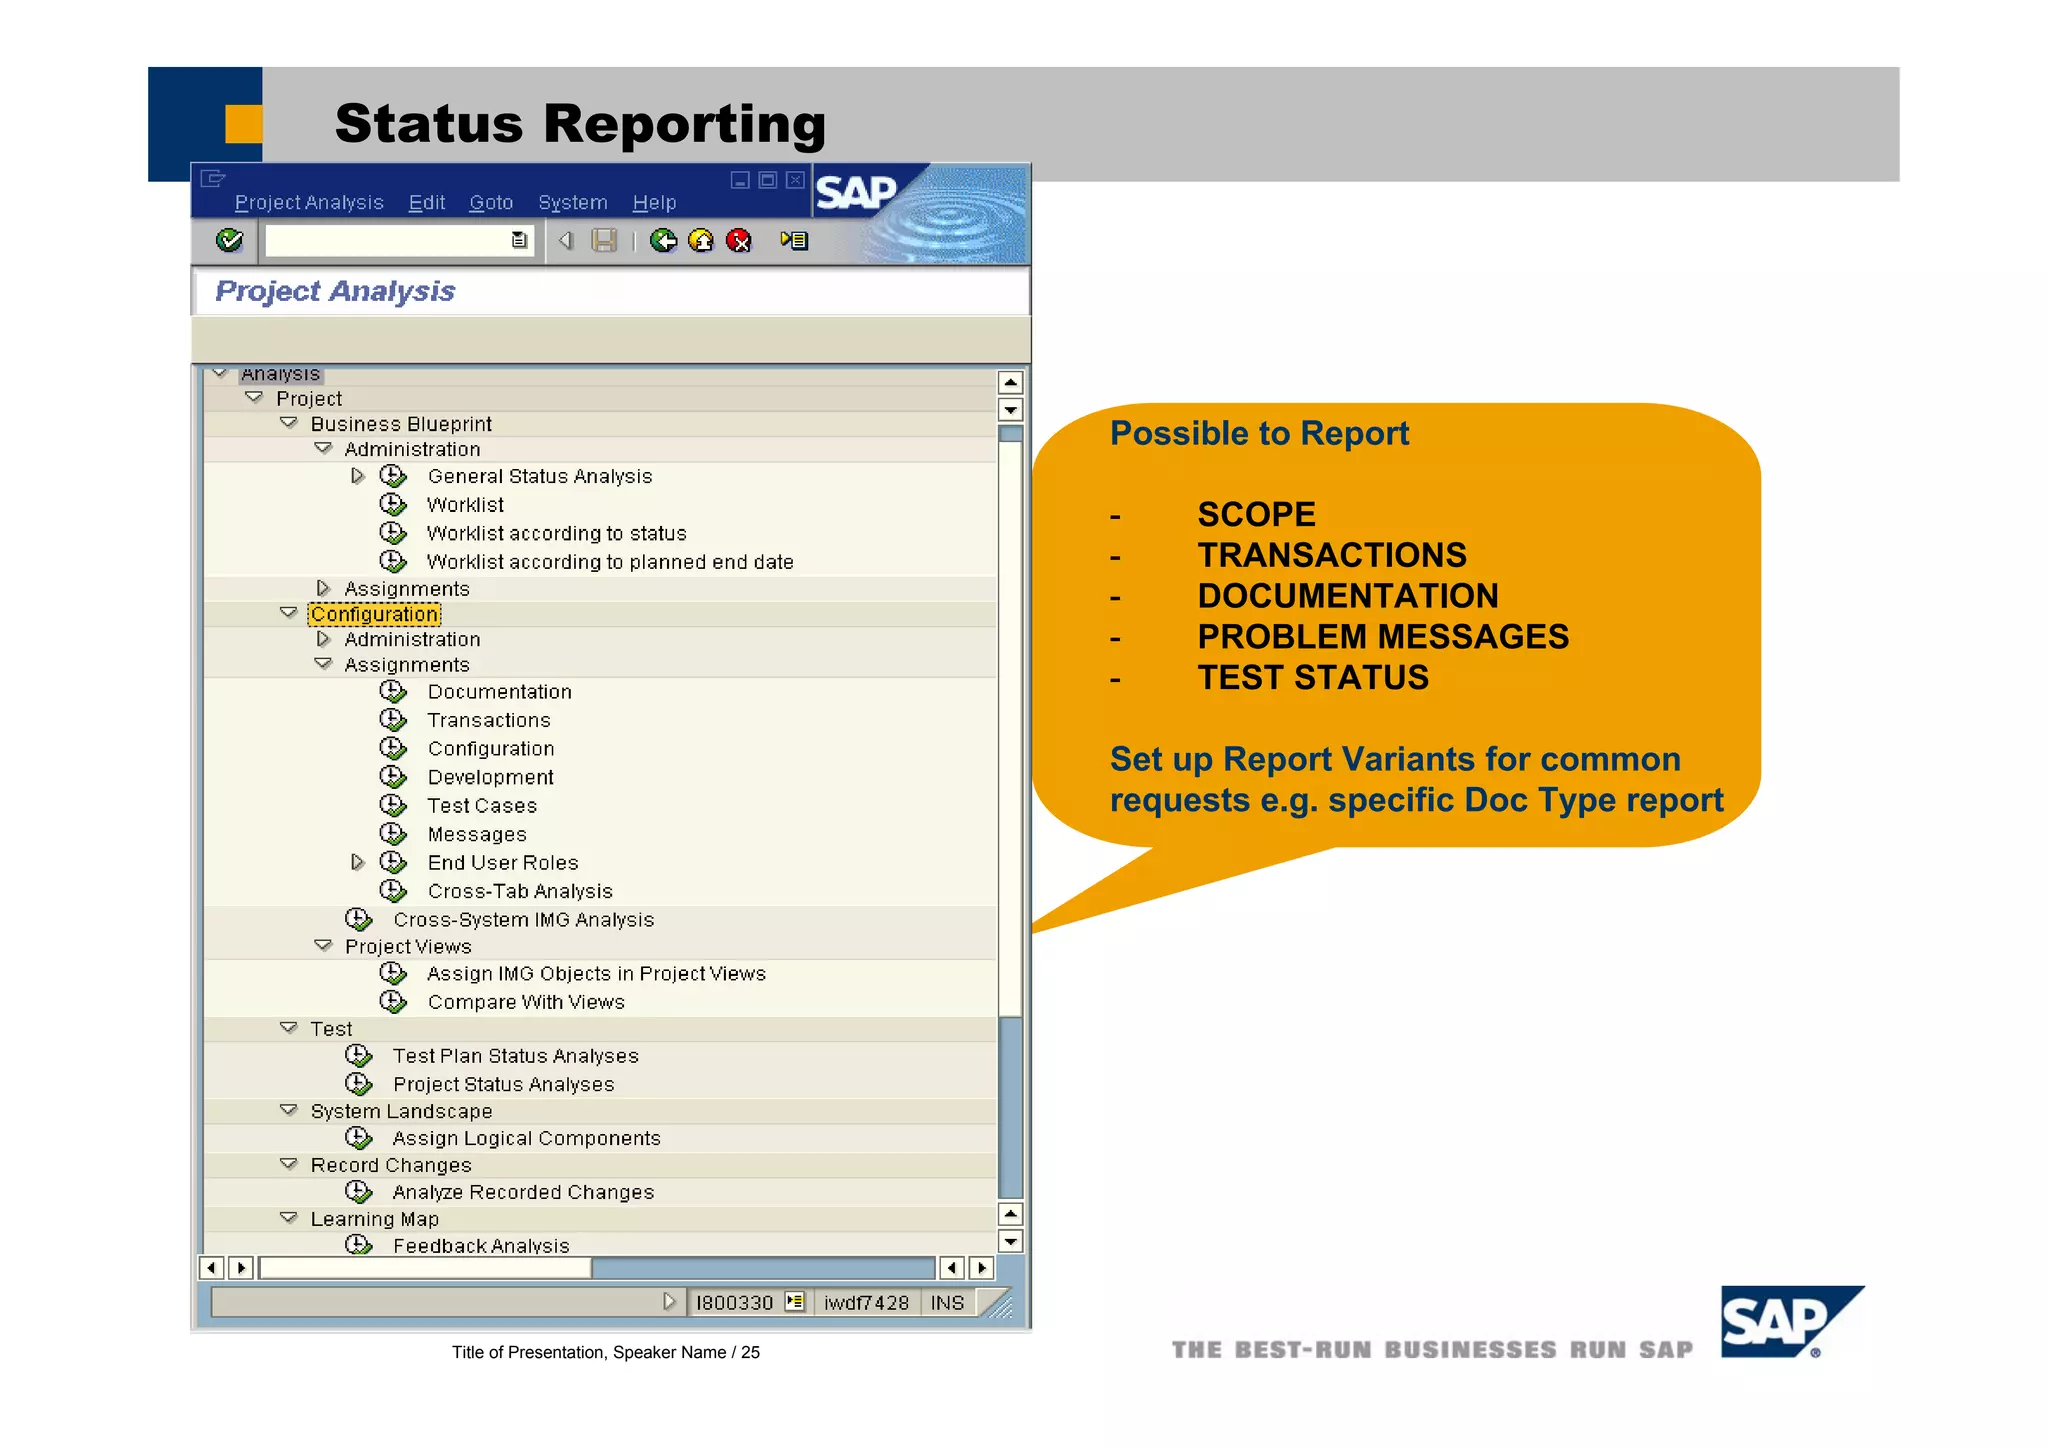The width and height of the screenshot is (2048, 1448).
Task: Open the System menu
Action: click(573, 203)
